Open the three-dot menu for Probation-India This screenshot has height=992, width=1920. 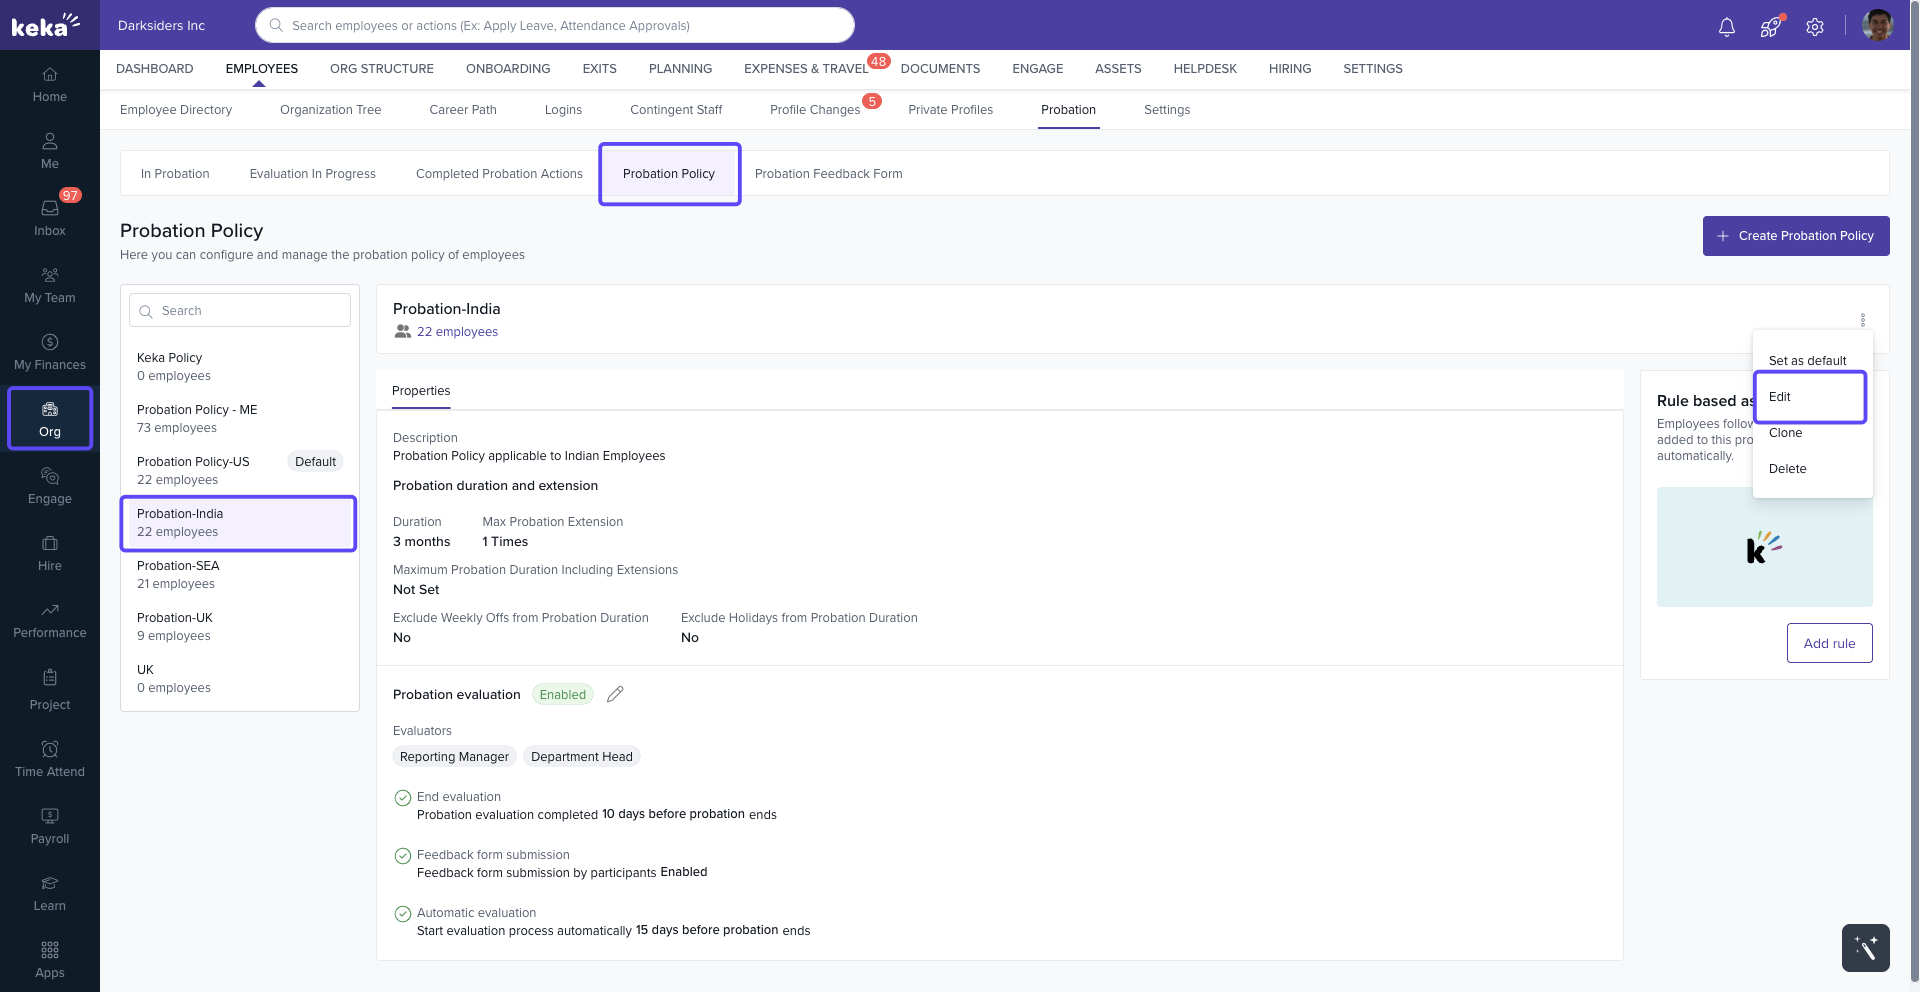tap(1862, 320)
